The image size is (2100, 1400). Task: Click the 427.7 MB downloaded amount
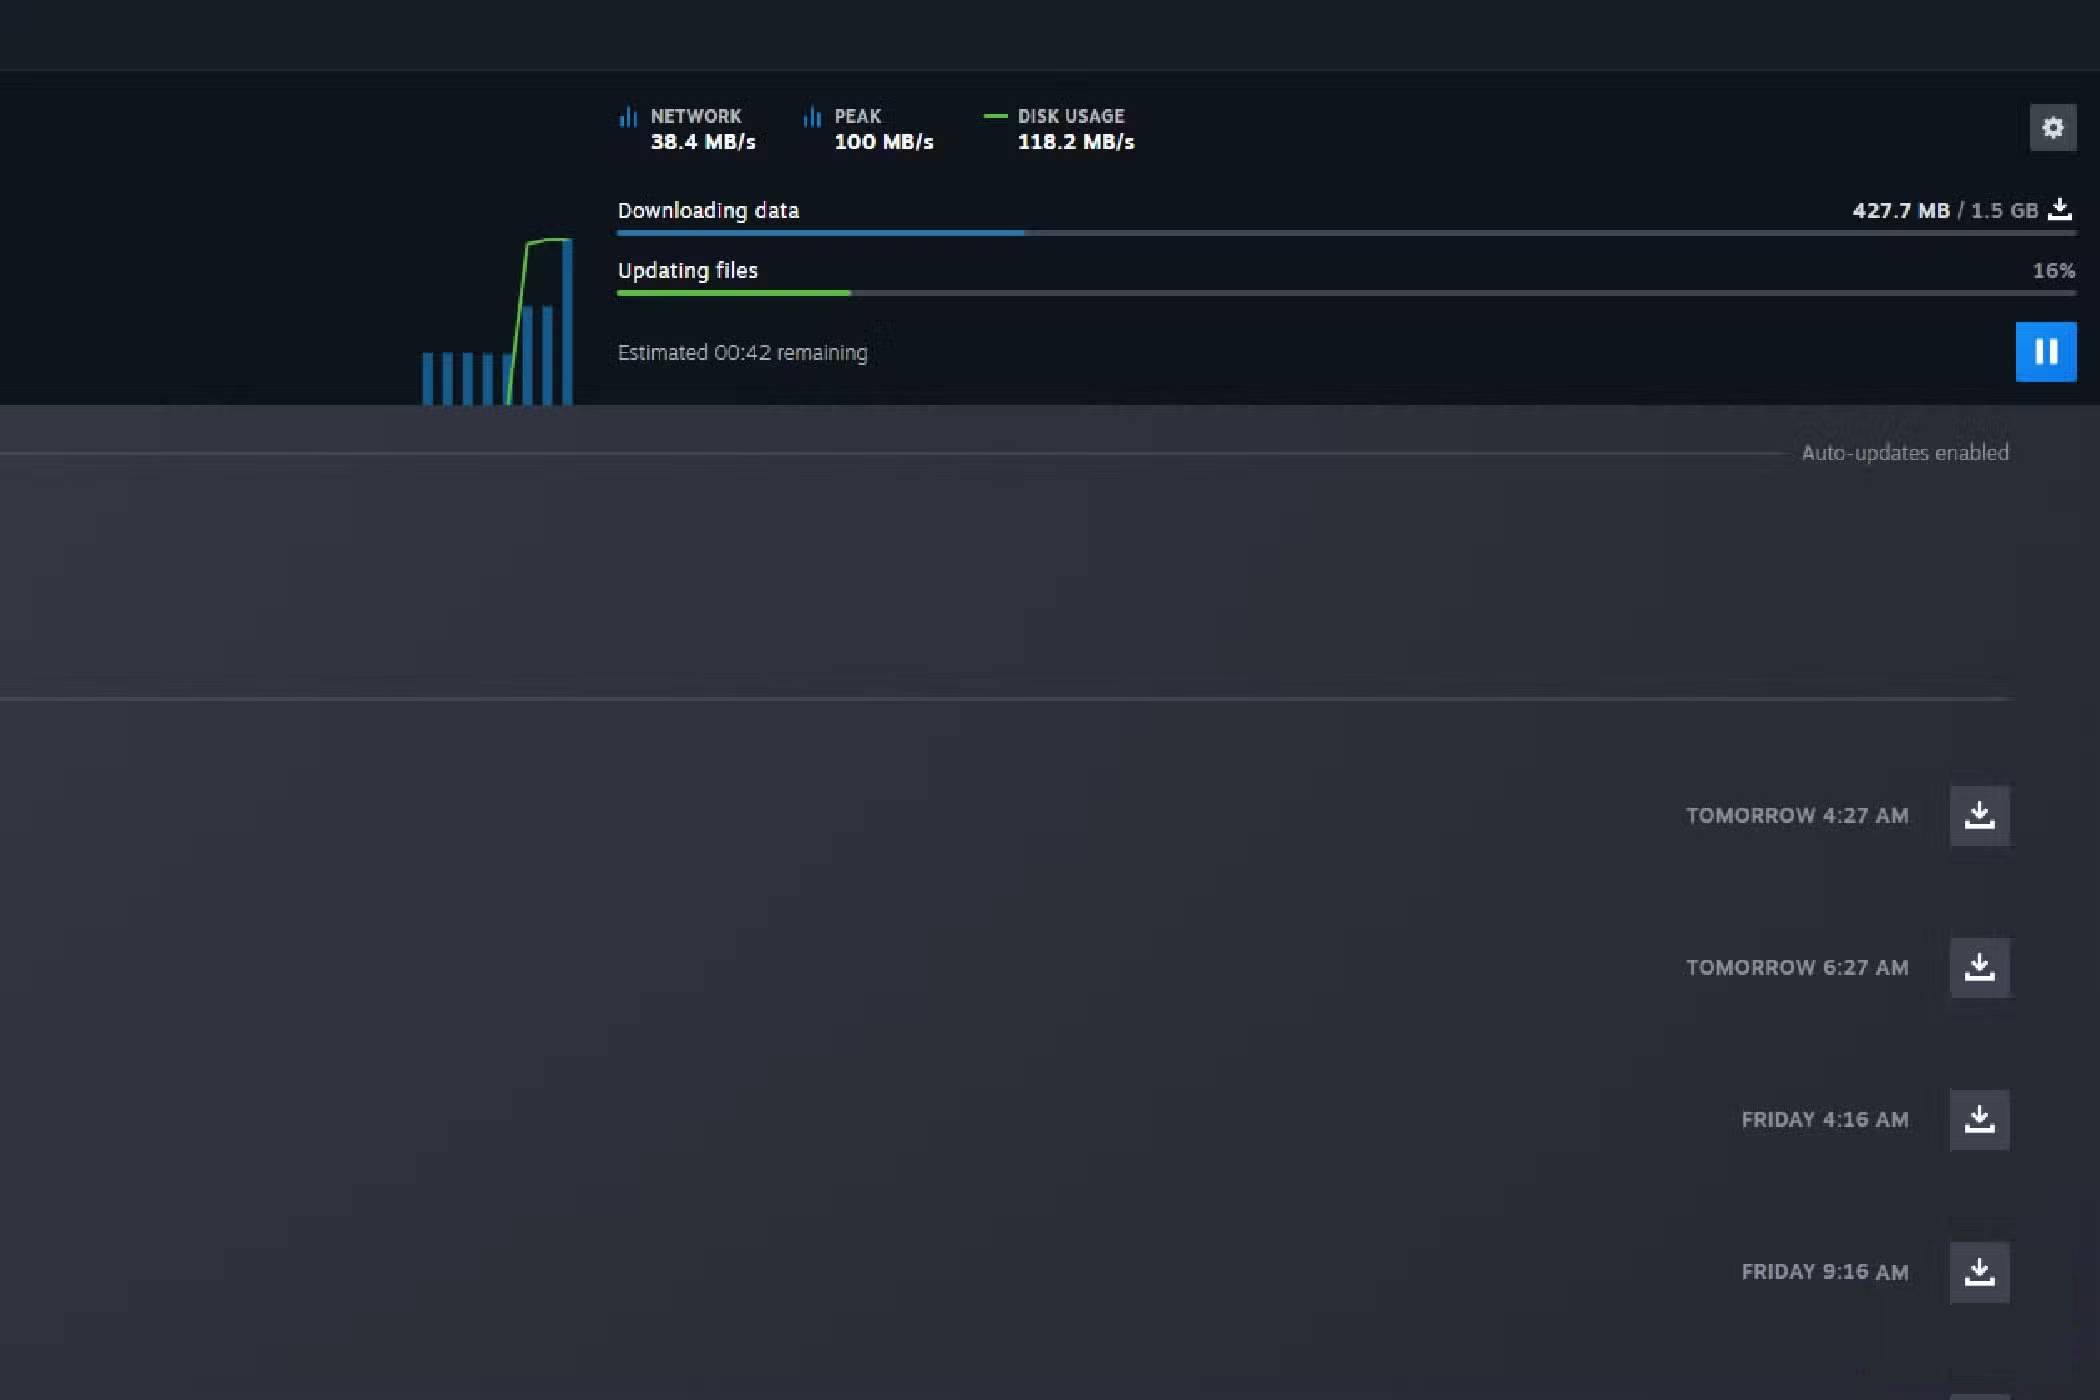[x=1900, y=211]
